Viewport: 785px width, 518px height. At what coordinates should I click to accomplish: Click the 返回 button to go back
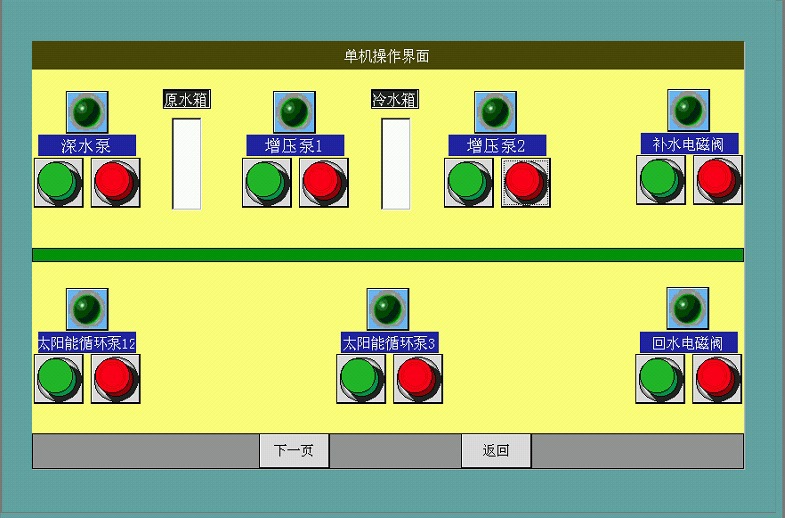(496, 451)
